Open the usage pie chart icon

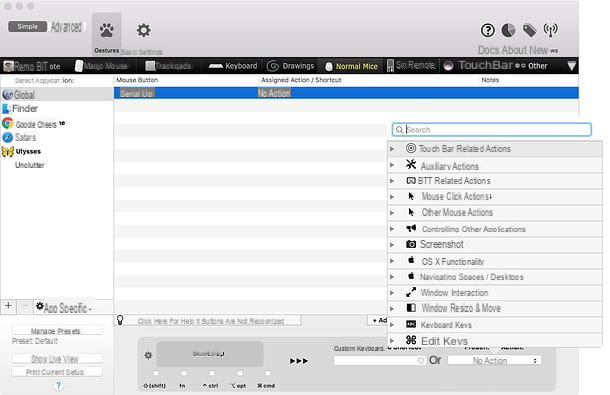coord(508,30)
